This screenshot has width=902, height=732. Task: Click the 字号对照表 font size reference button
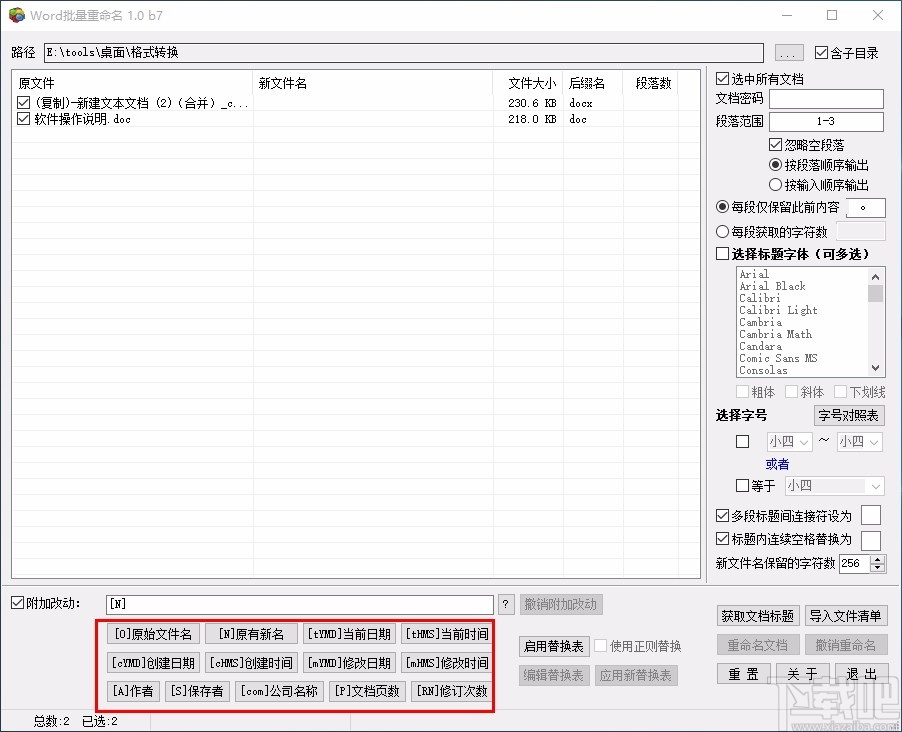click(x=848, y=415)
